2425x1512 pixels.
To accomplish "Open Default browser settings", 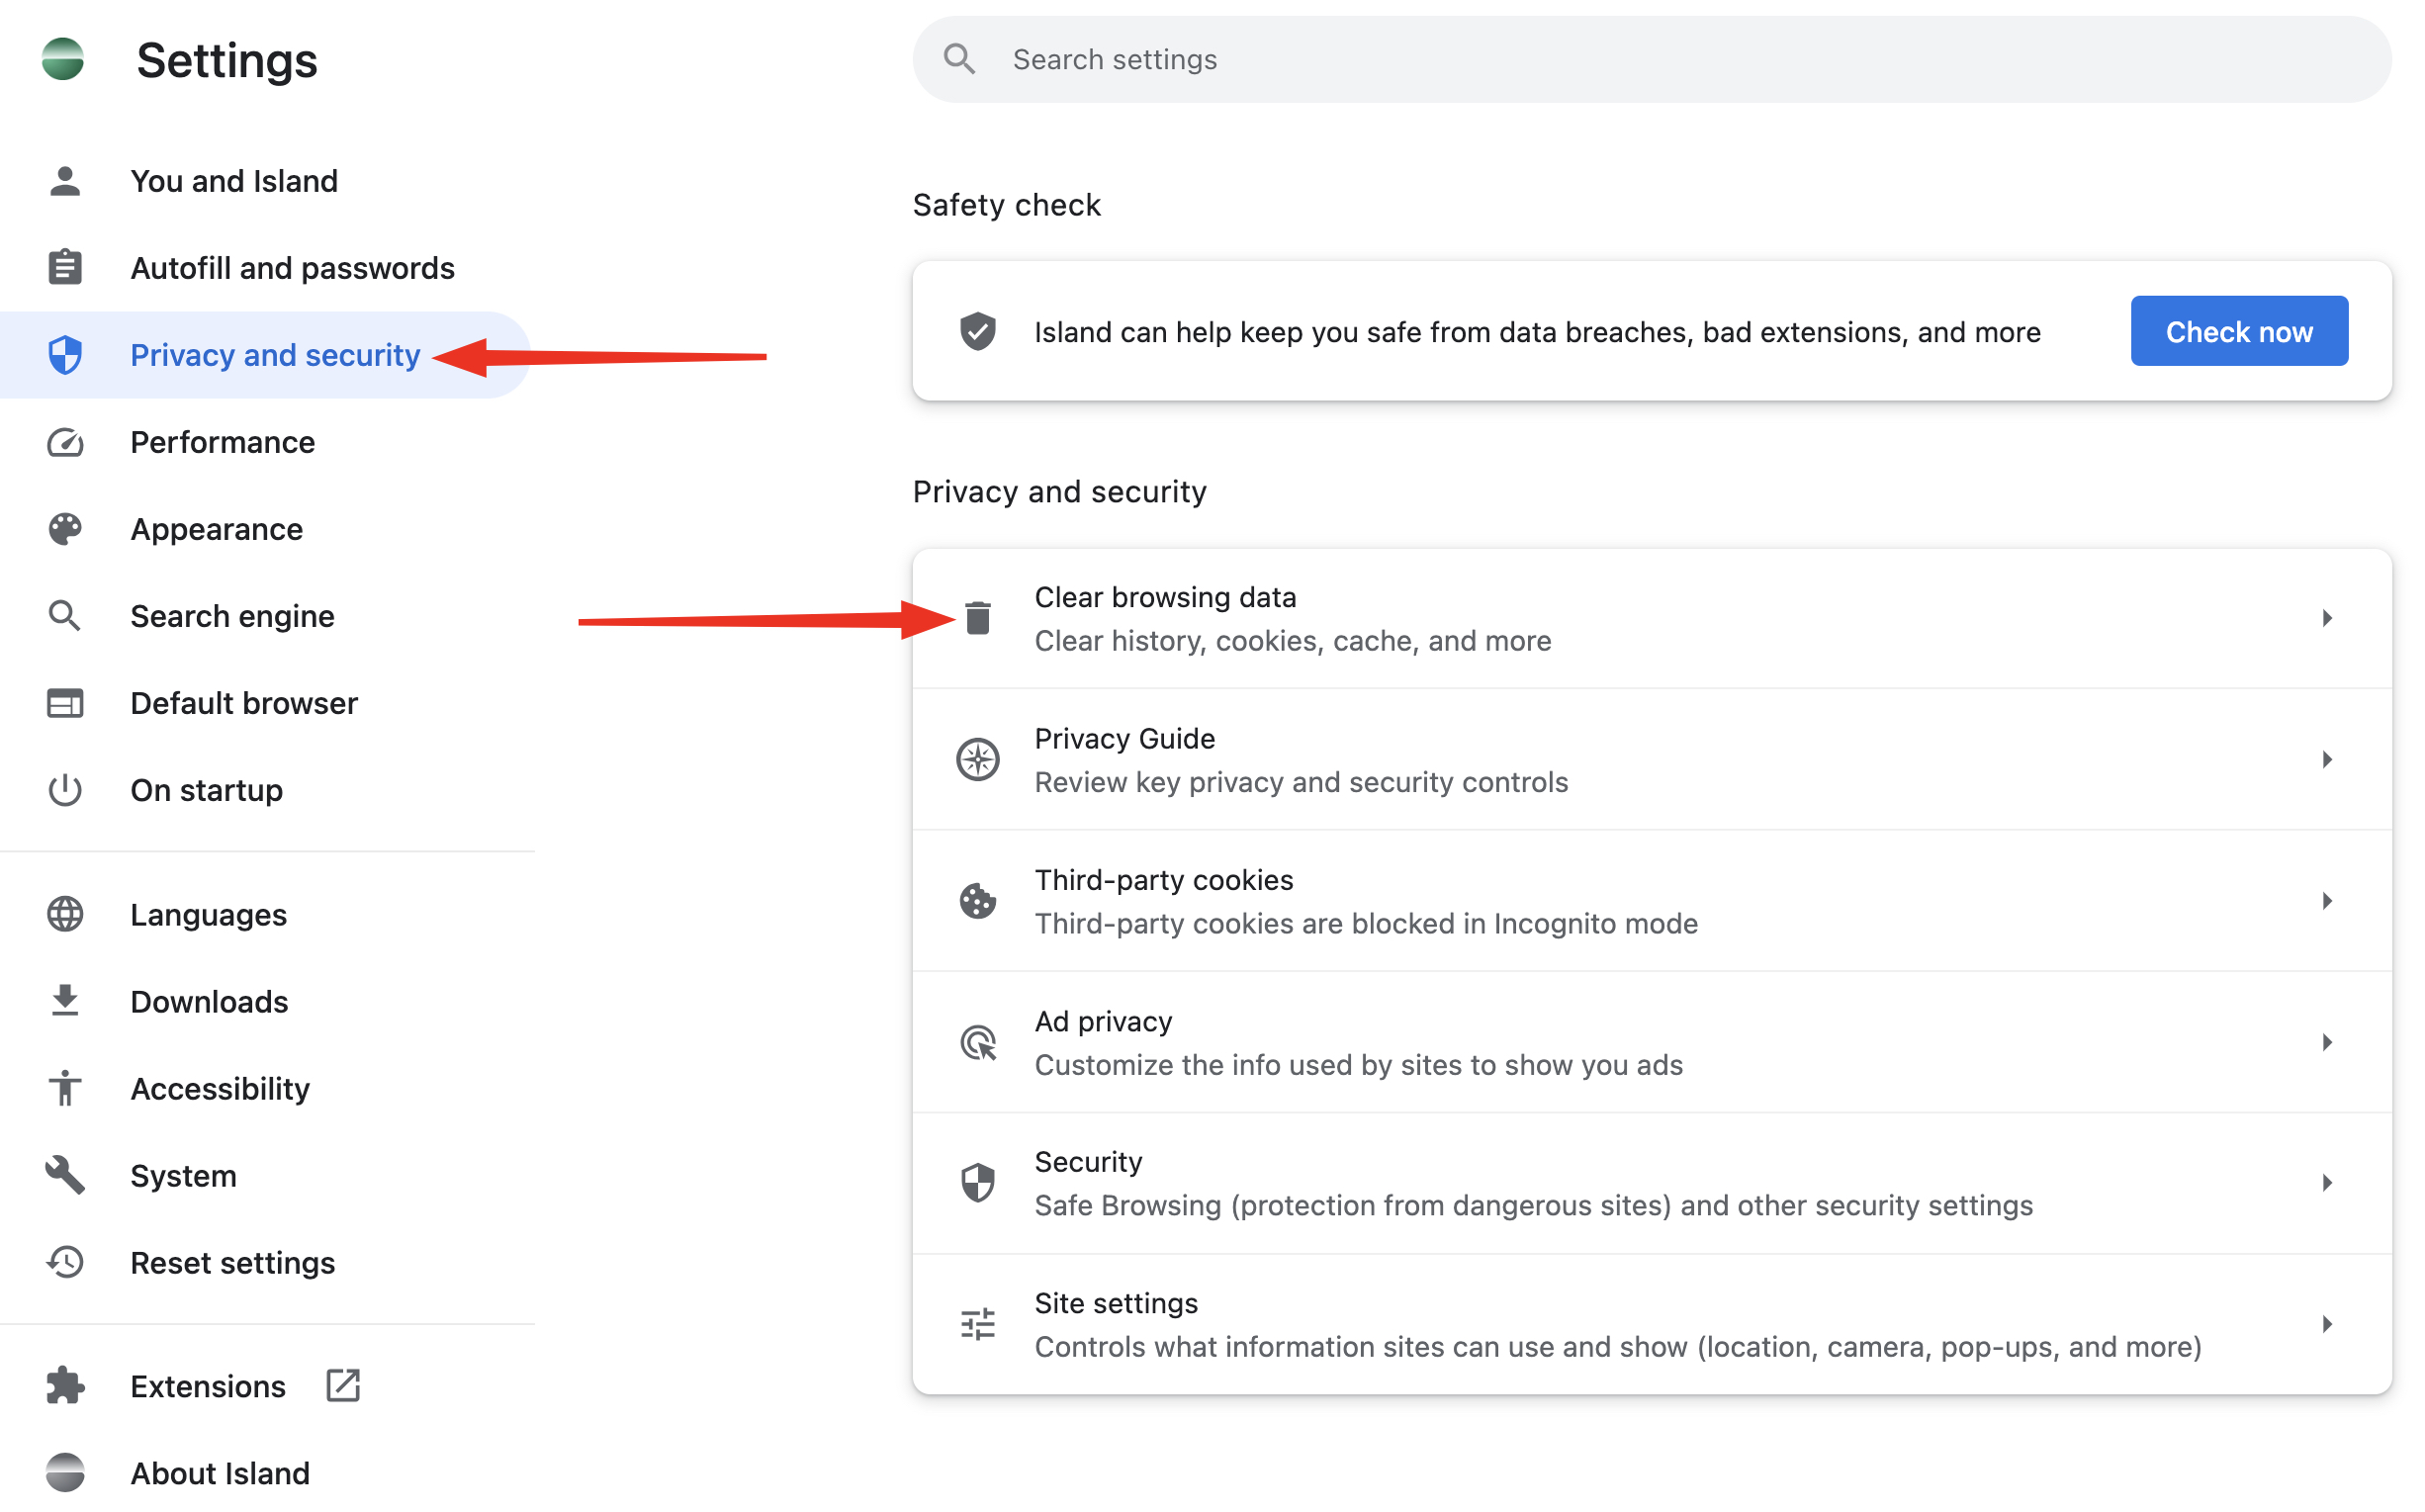I will (265, 703).
